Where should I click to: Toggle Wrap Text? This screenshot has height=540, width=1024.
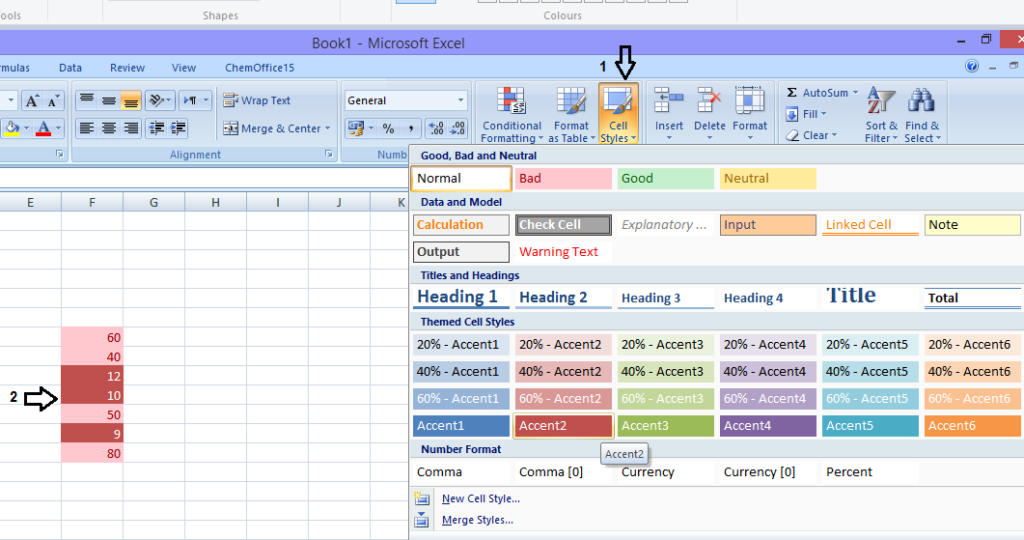pos(257,101)
